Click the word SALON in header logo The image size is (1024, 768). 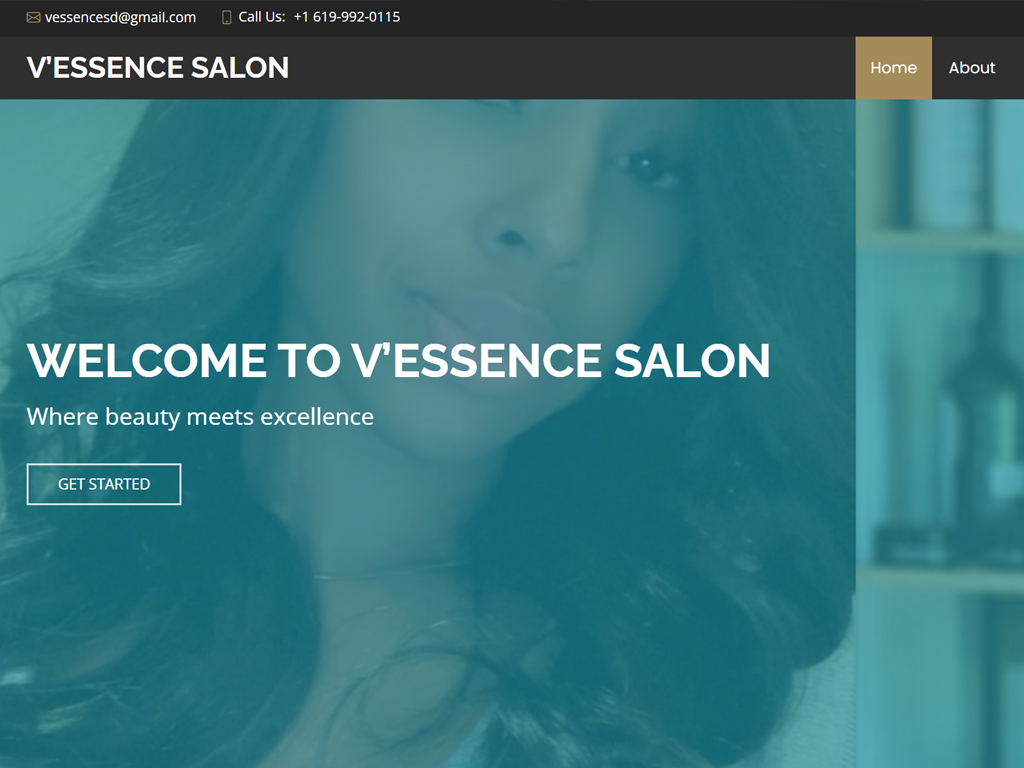pos(240,68)
